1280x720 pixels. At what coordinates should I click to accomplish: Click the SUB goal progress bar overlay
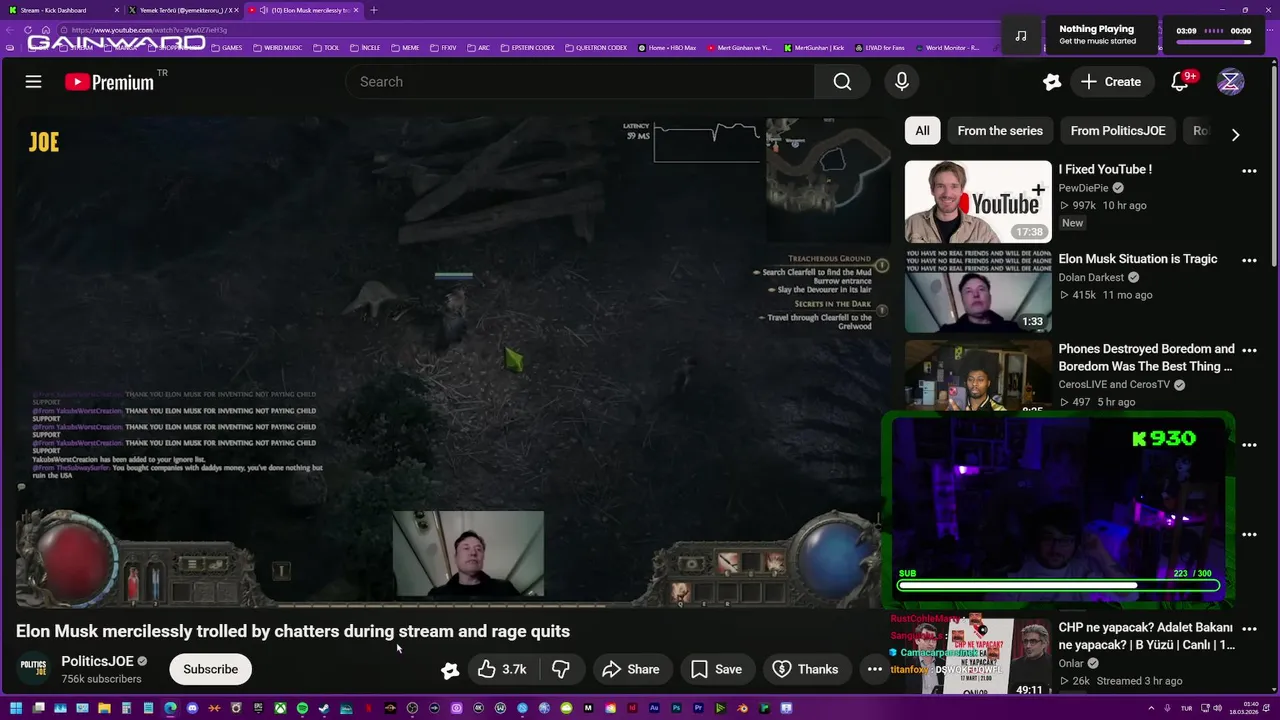(1058, 585)
